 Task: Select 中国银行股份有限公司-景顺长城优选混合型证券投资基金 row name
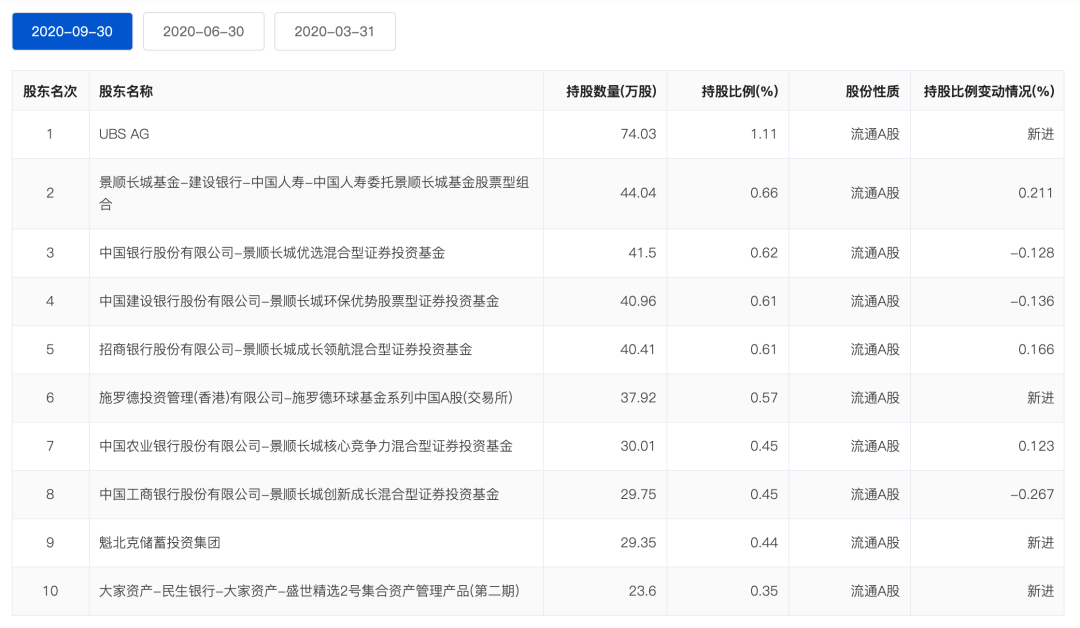(x=272, y=253)
